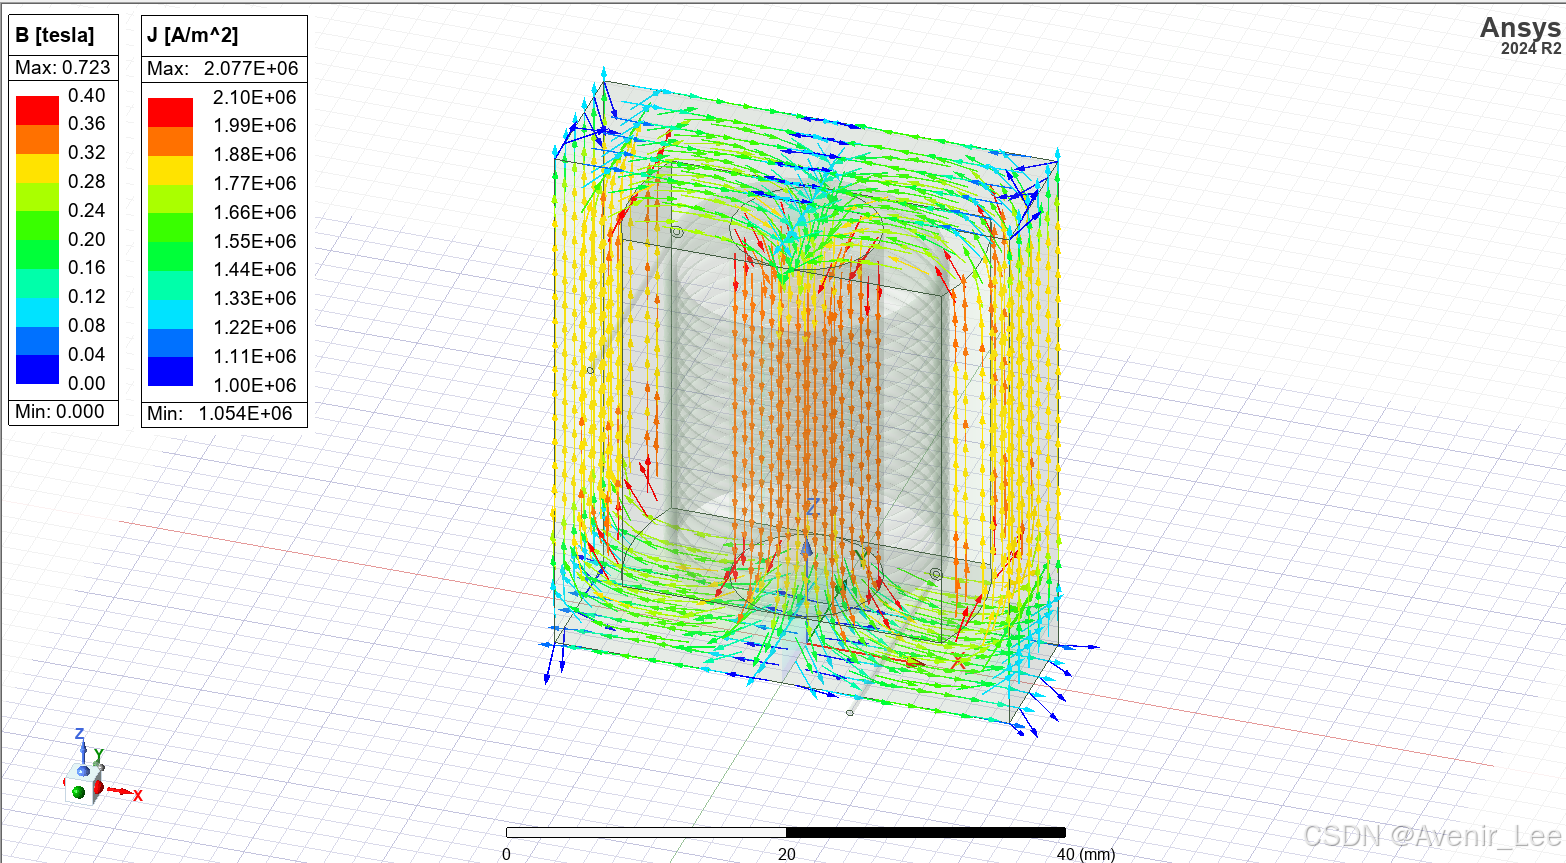Click the yellow 1.88E+06 J legend swatch

pyautogui.click(x=170, y=170)
